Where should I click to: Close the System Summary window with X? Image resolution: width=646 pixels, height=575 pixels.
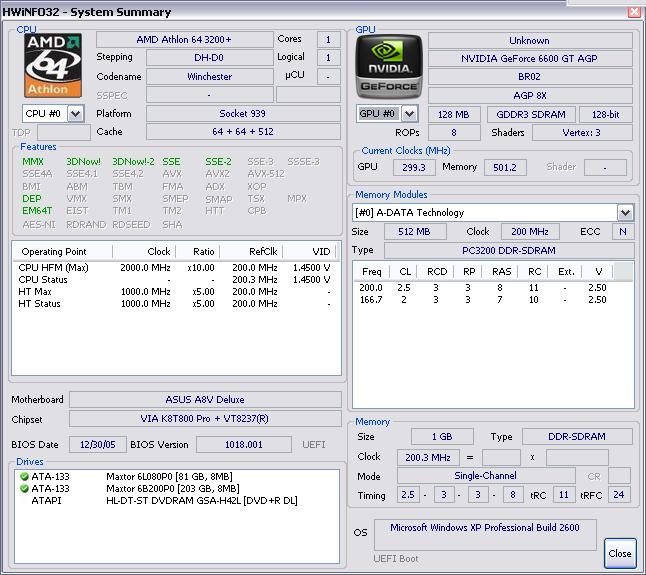point(634,12)
